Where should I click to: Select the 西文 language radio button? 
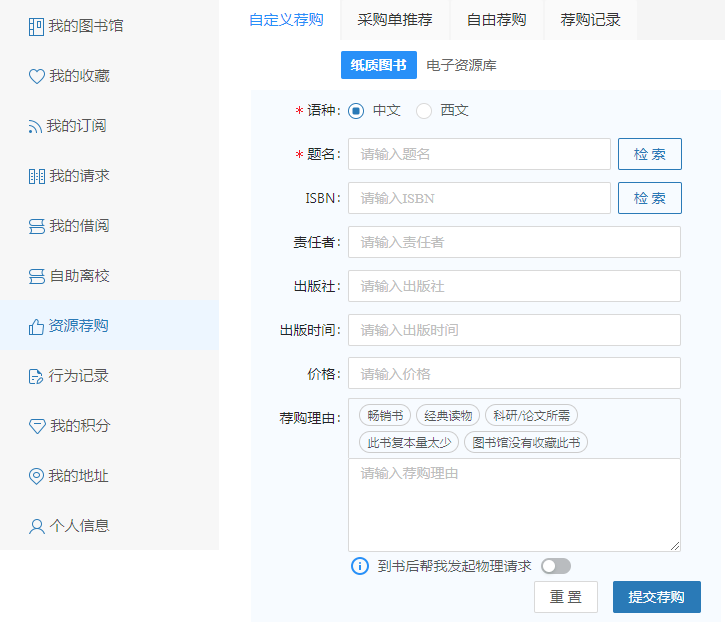pyautogui.click(x=424, y=111)
